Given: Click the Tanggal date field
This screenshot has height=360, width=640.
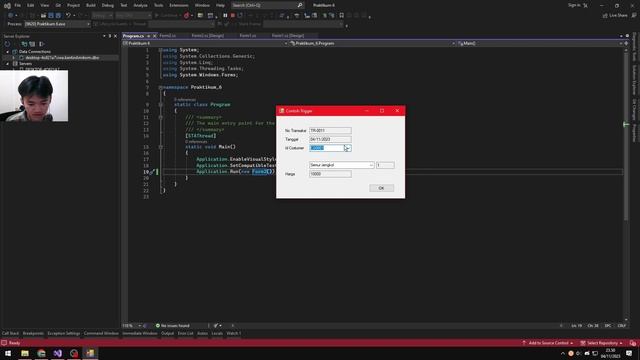Looking at the screenshot, I should 330,140.
